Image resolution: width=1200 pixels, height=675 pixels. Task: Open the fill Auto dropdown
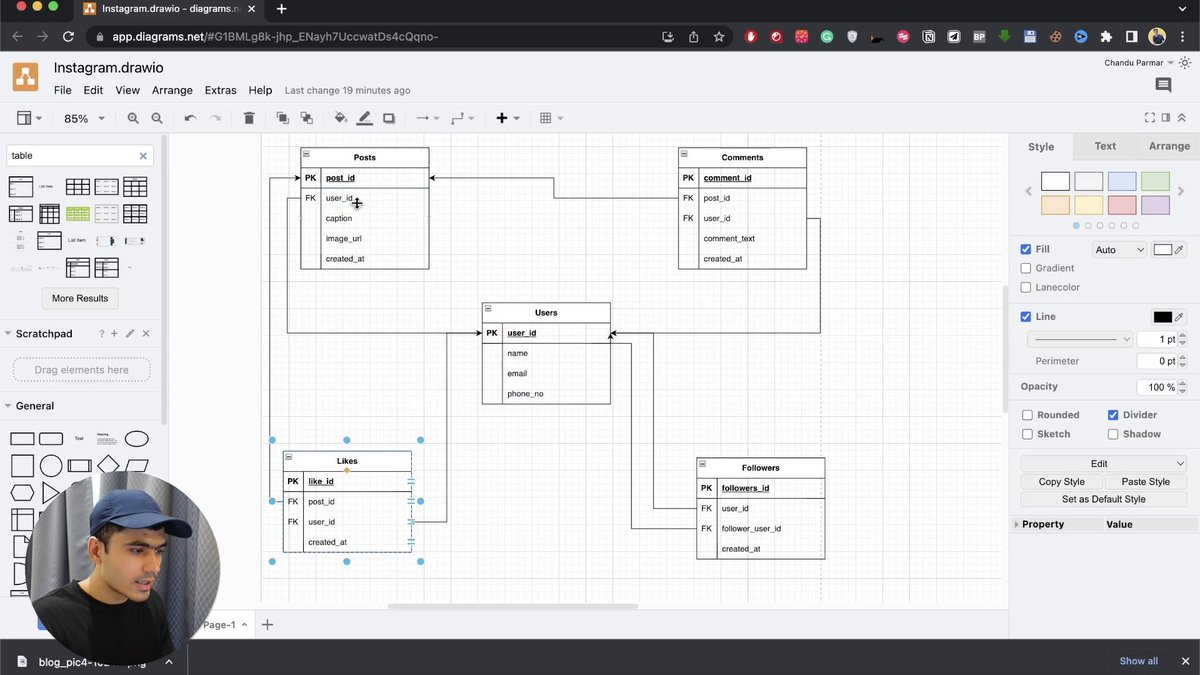tap(1119, 250)
